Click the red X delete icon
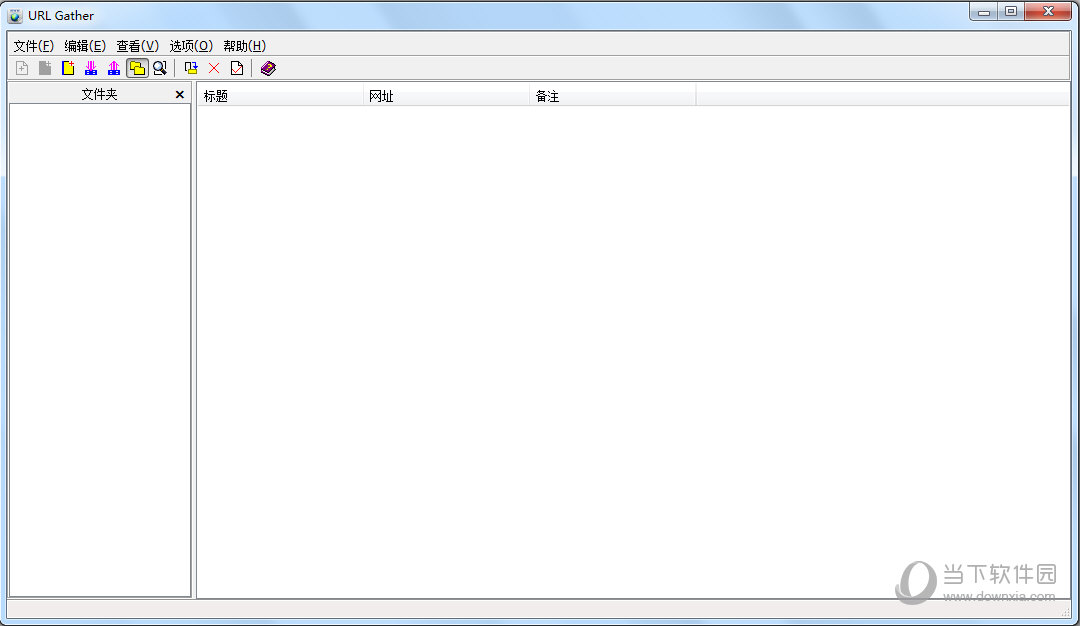The width and height of the screenshot is (1080, 626). tap(214, 68)
